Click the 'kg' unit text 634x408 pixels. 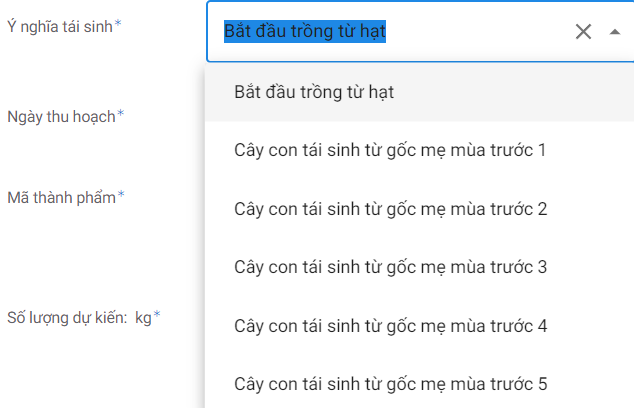[x=143, y=317]
